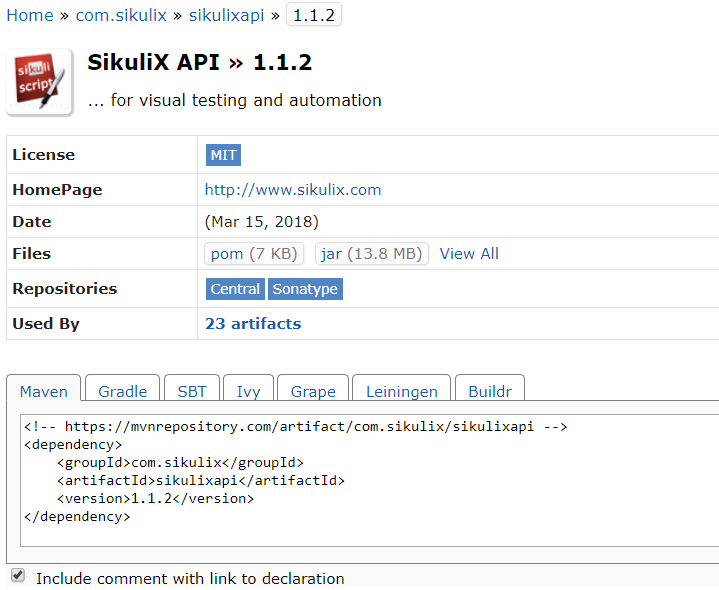Screen dimensions: 719x590
Task: Click the MIT license badge
Action: (x=223, y=155)
